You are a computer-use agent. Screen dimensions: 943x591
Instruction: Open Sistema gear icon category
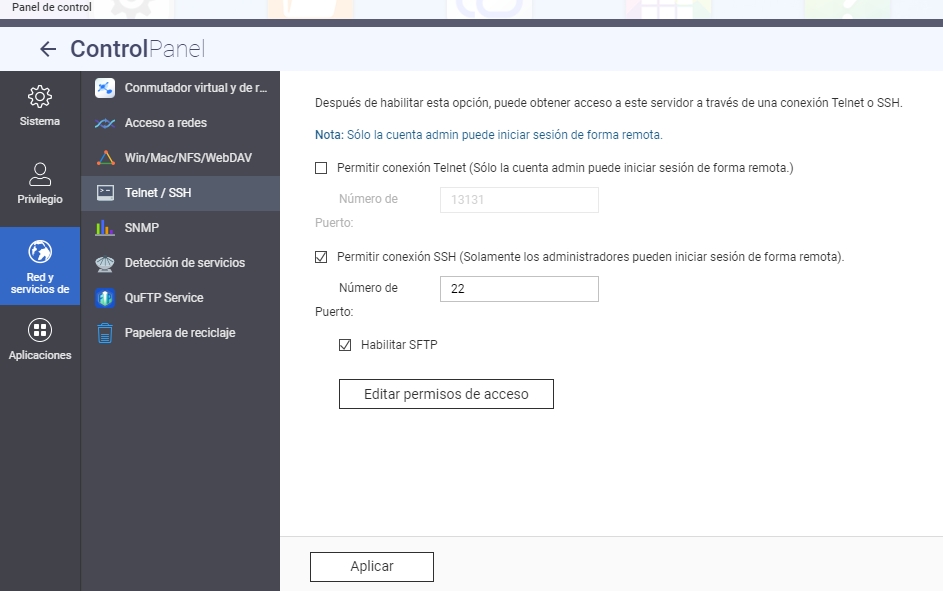point(40,96)
